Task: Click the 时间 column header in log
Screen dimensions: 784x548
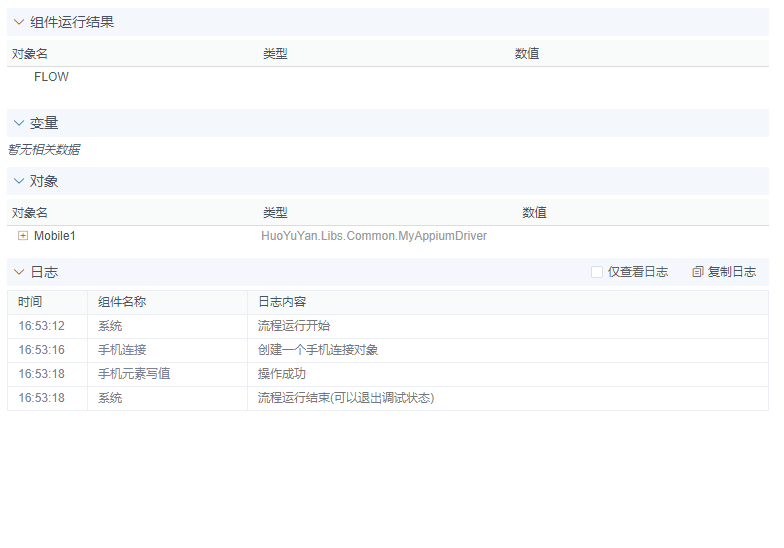Action: pyautogui.click(x=30, y=302)
